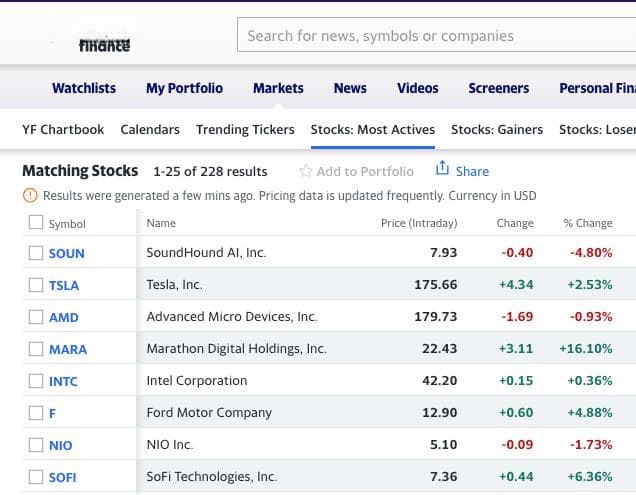The width and height of the screenshot is (636, 495).
Task: Open the Markets menu
Action: pos(278,88)
